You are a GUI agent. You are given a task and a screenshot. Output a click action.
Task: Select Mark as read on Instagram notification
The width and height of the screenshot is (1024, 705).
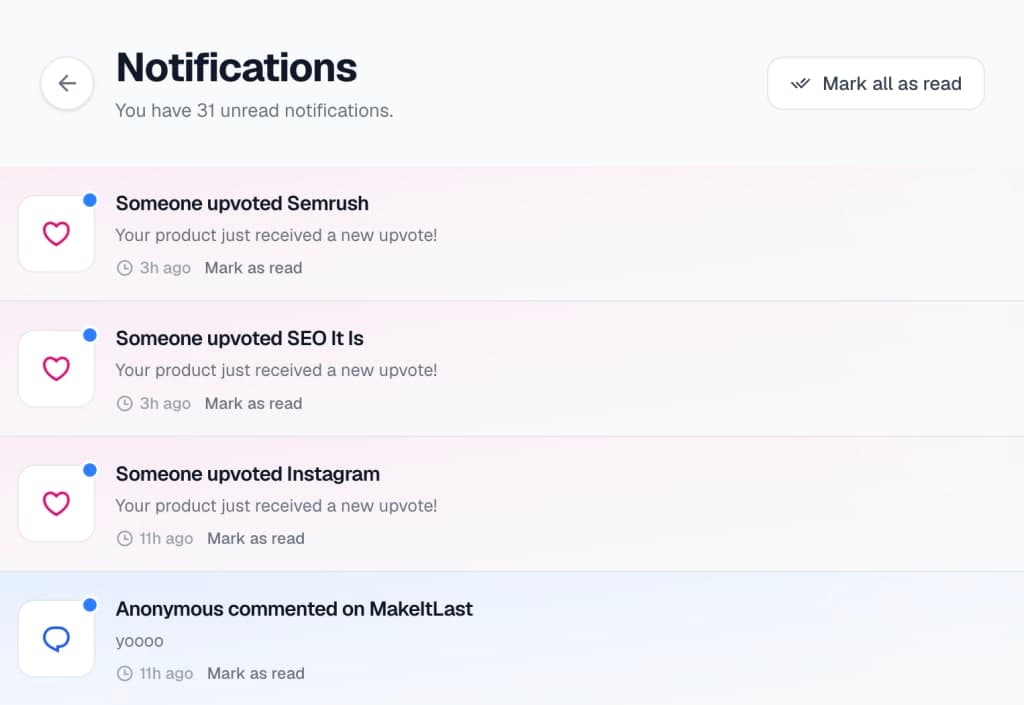255,538
